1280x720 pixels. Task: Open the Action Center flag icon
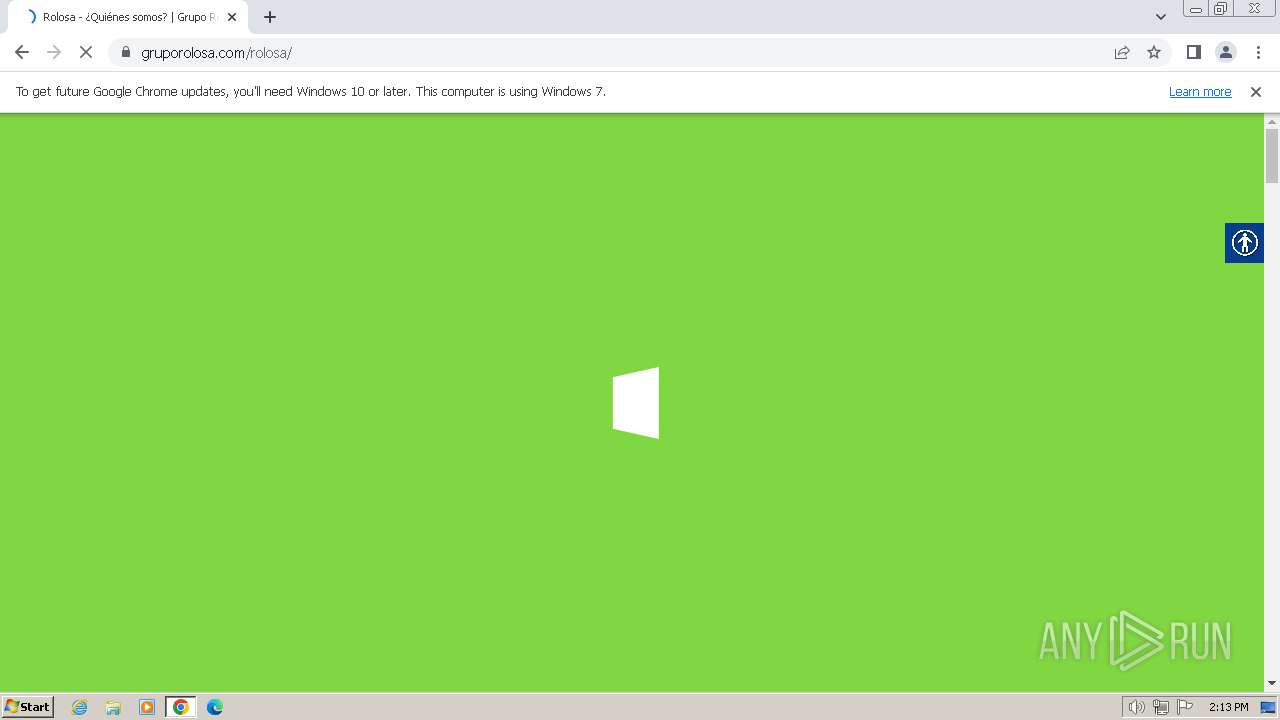click(x=1185, y=707)
